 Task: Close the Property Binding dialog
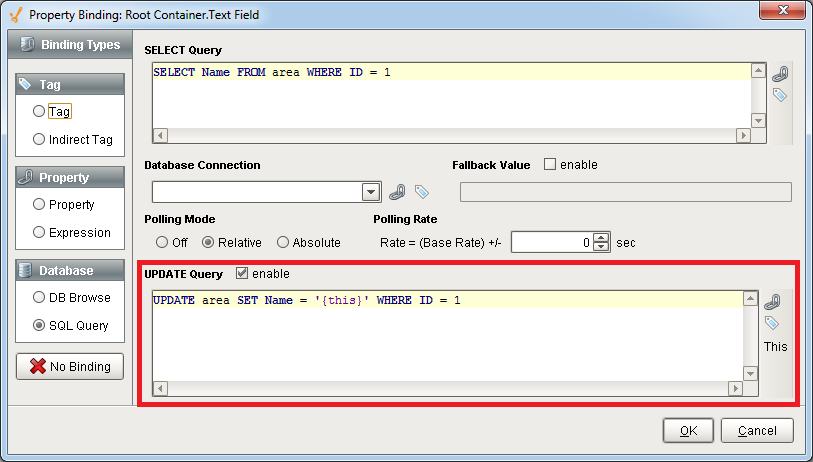(x=782, y=10)
